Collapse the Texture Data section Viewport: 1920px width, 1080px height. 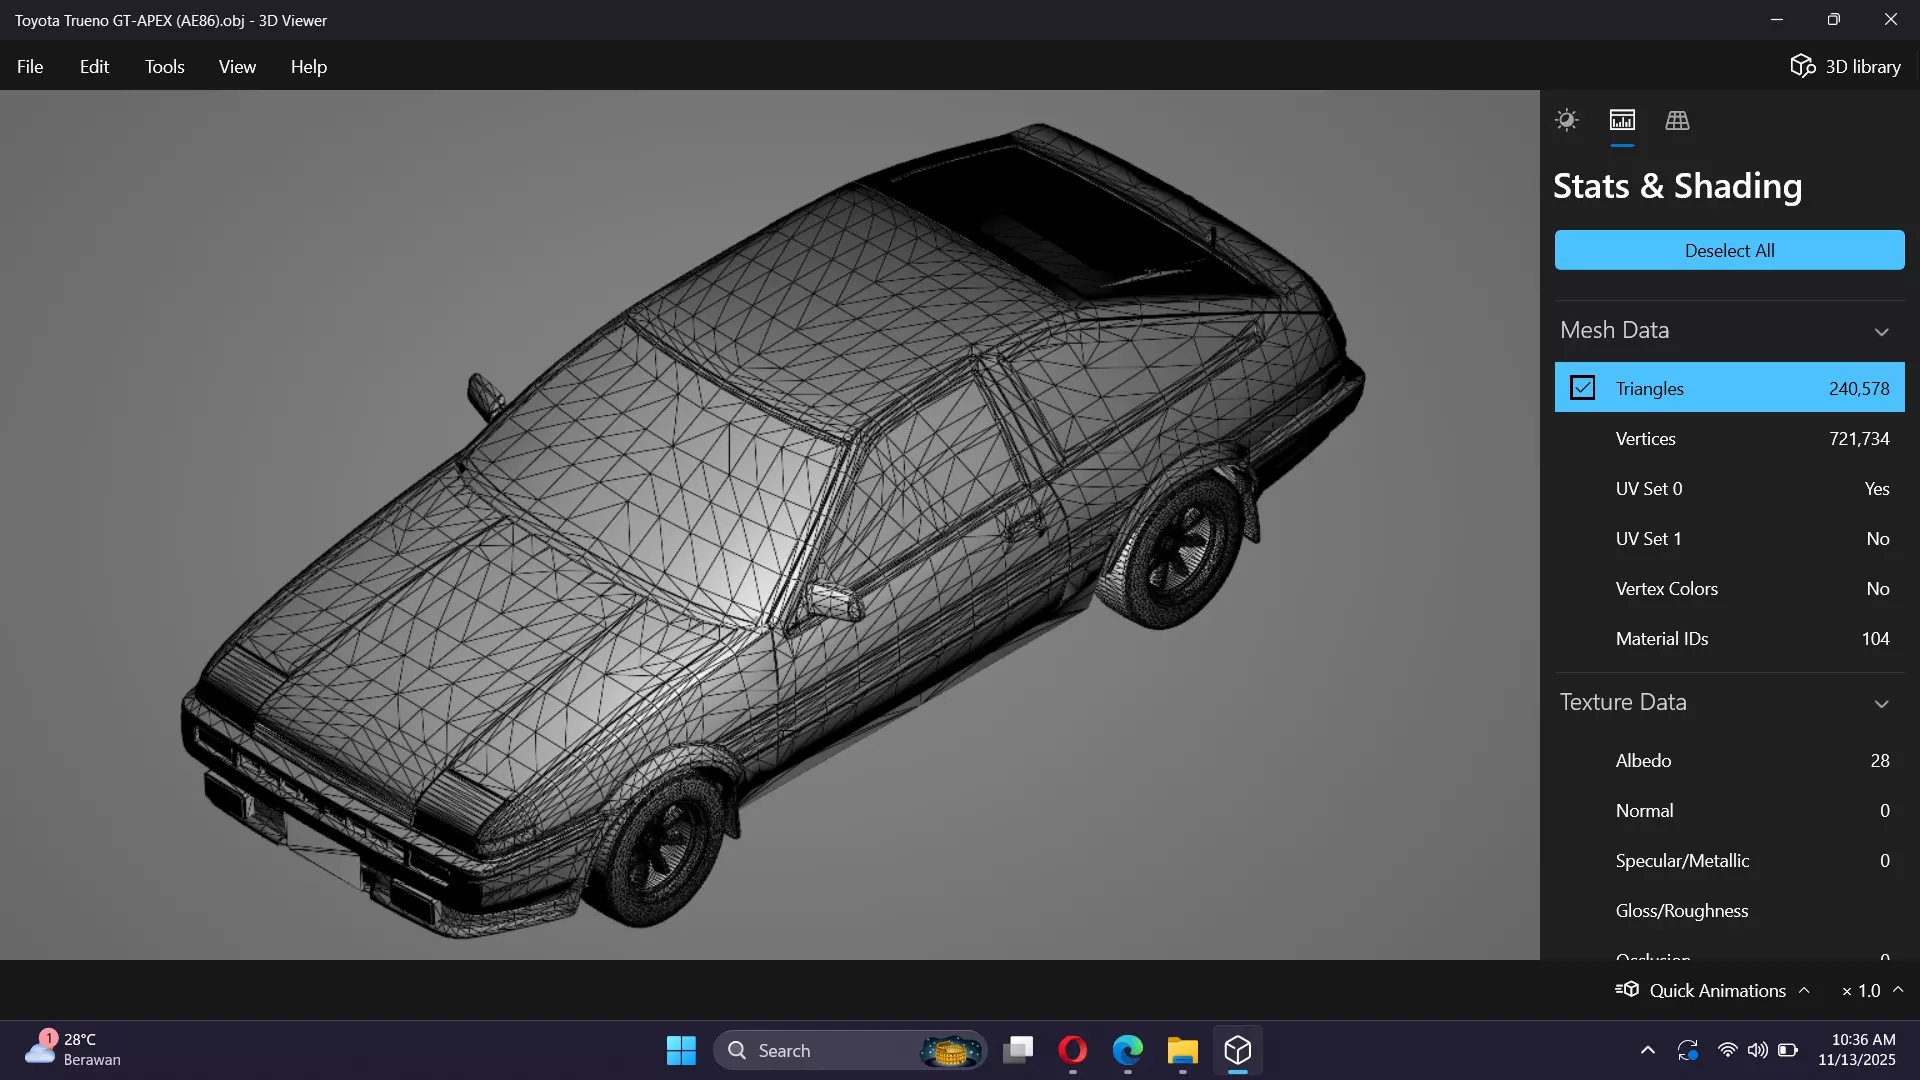[x=1881, y=703]
